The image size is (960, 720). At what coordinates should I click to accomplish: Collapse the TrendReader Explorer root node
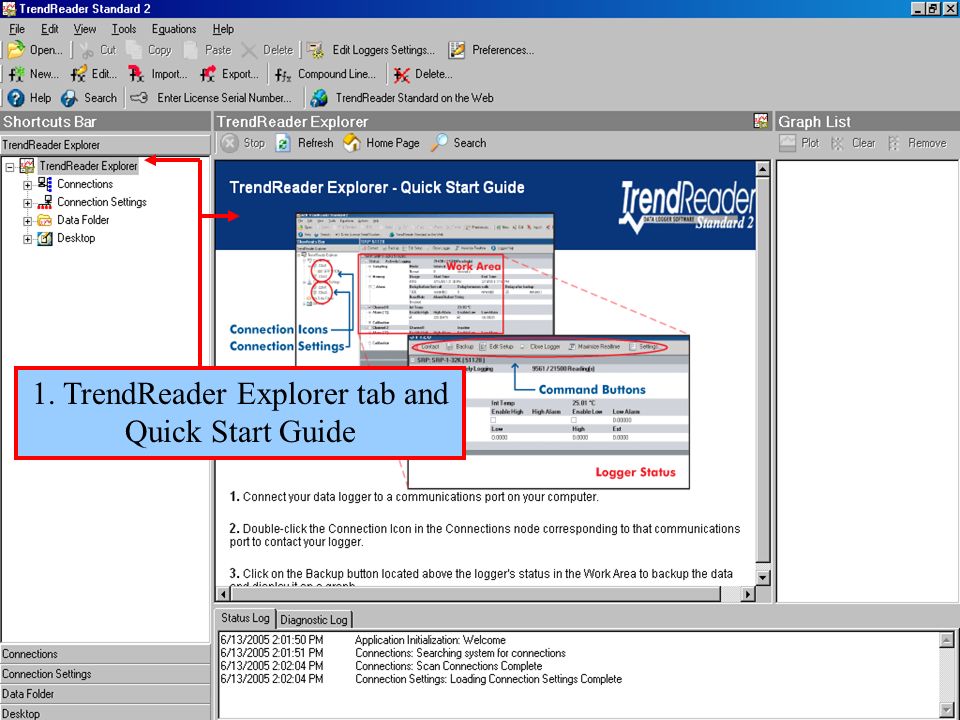(x=10, y=167)
